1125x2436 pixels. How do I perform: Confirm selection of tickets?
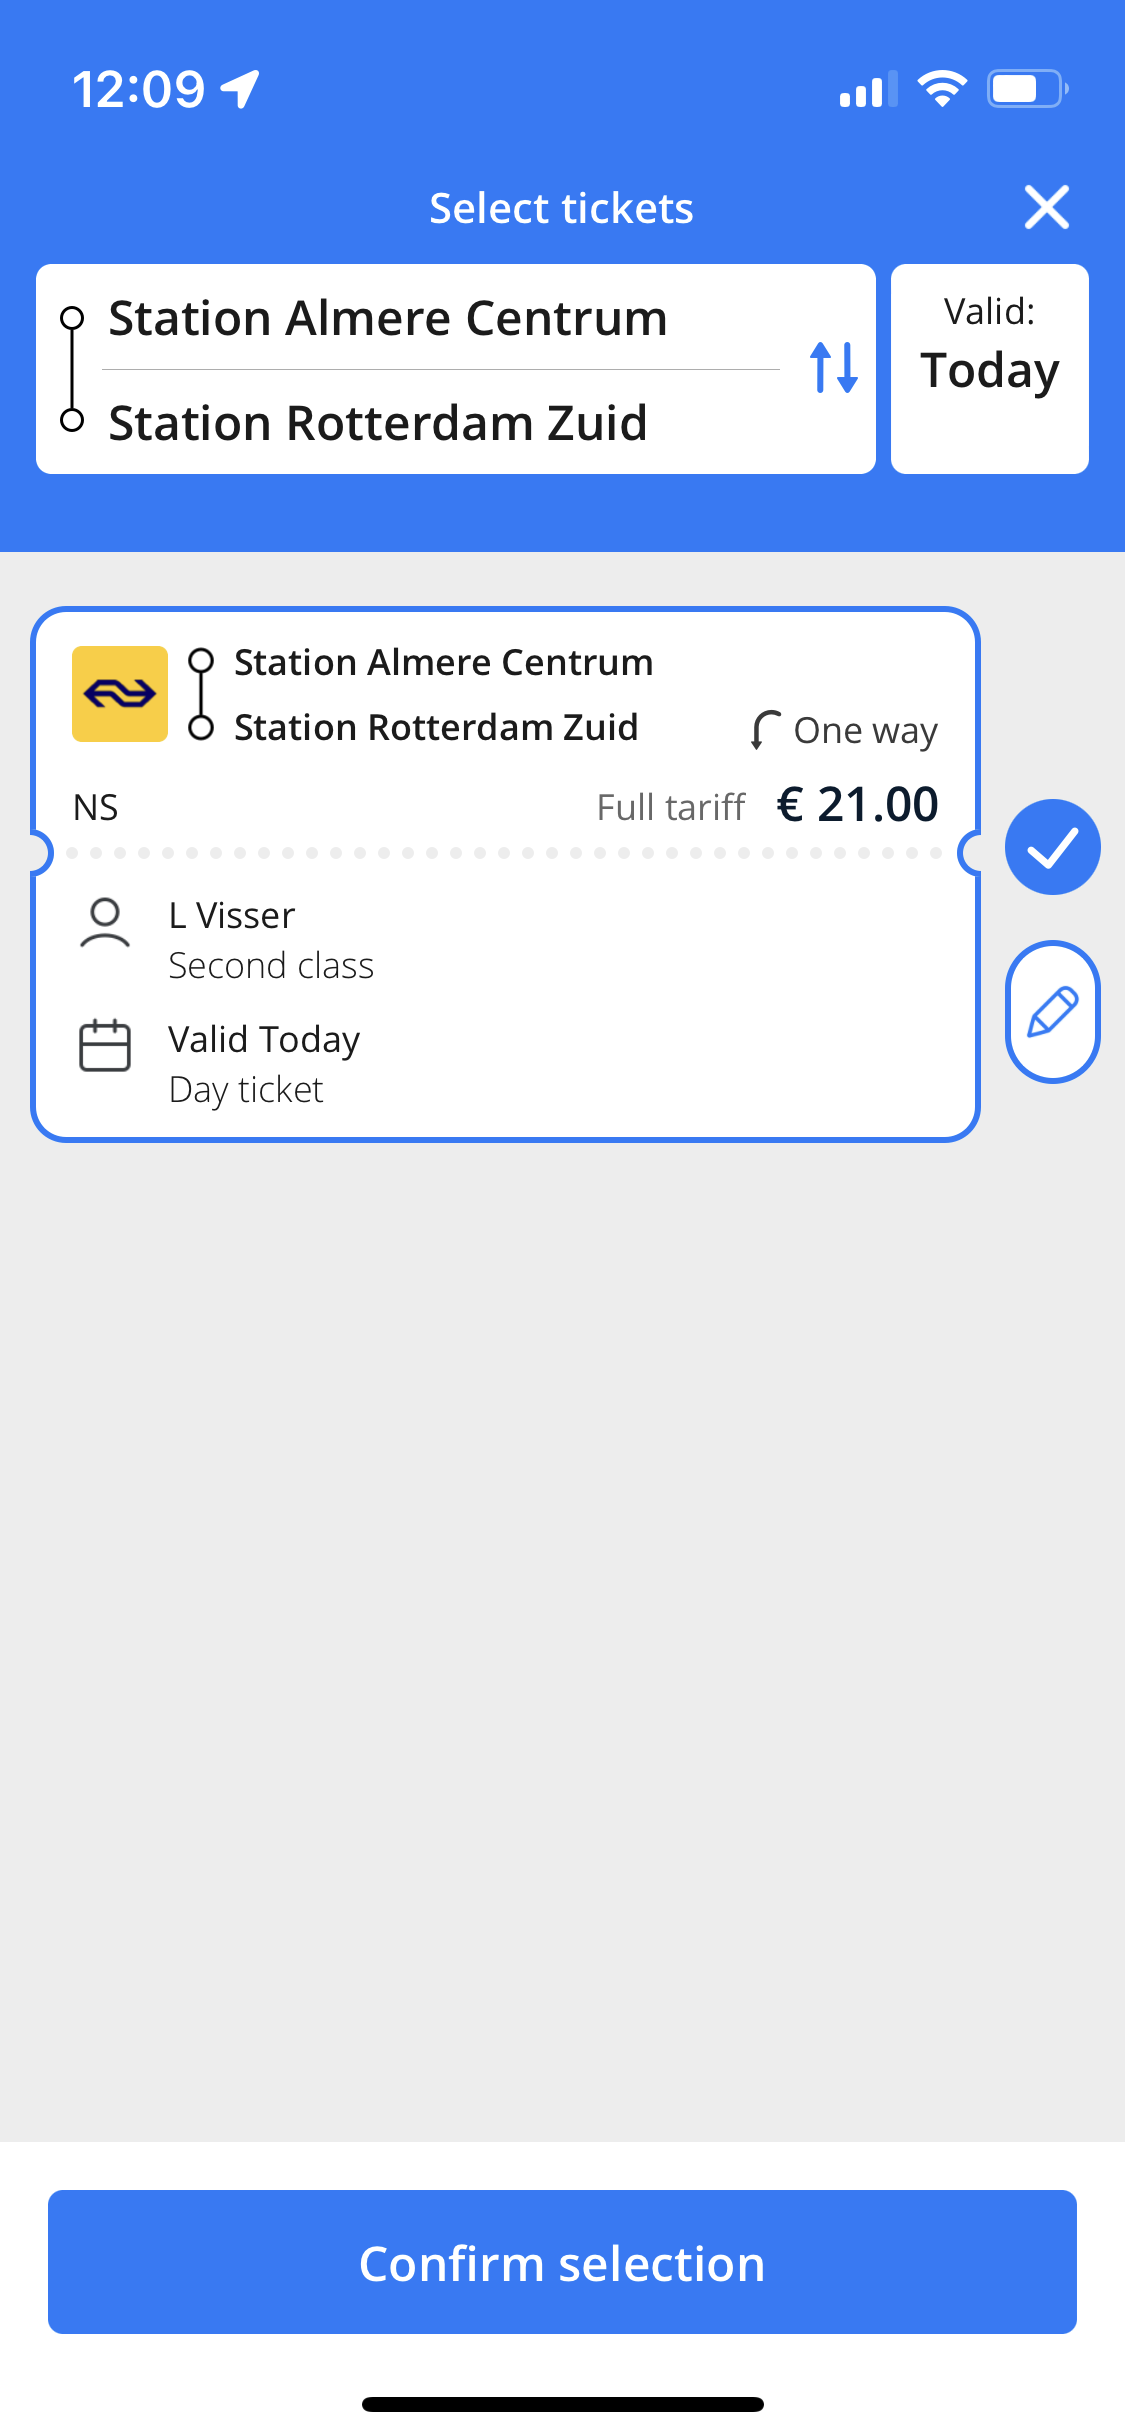[562, 2262]
